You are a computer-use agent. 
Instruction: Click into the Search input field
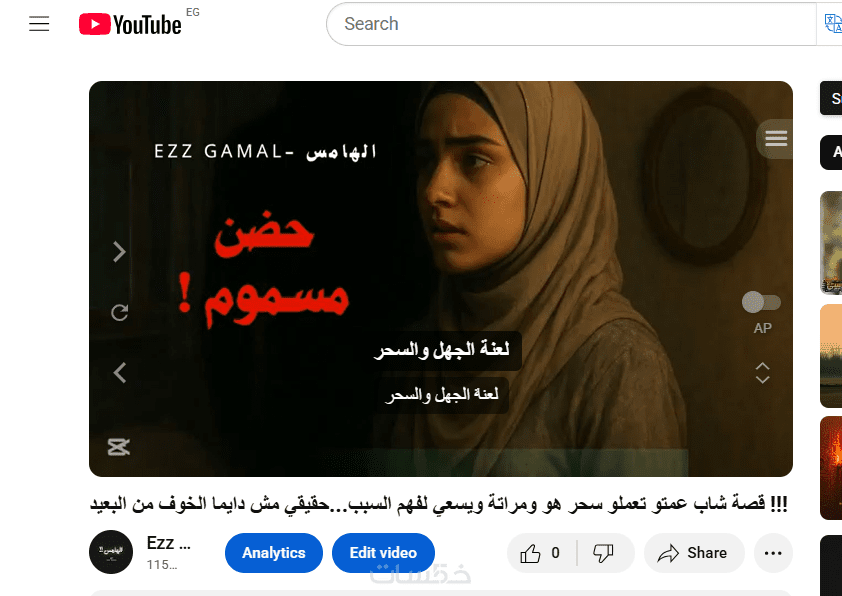click(x=571, y=24)
